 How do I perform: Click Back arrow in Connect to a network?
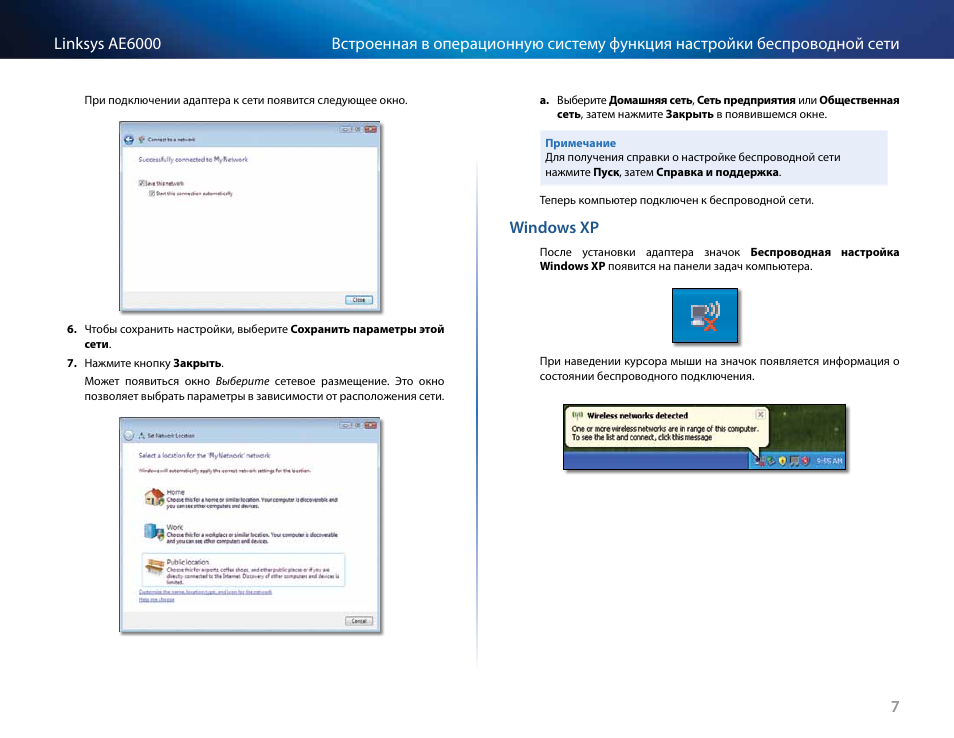[x=128, y=139]
